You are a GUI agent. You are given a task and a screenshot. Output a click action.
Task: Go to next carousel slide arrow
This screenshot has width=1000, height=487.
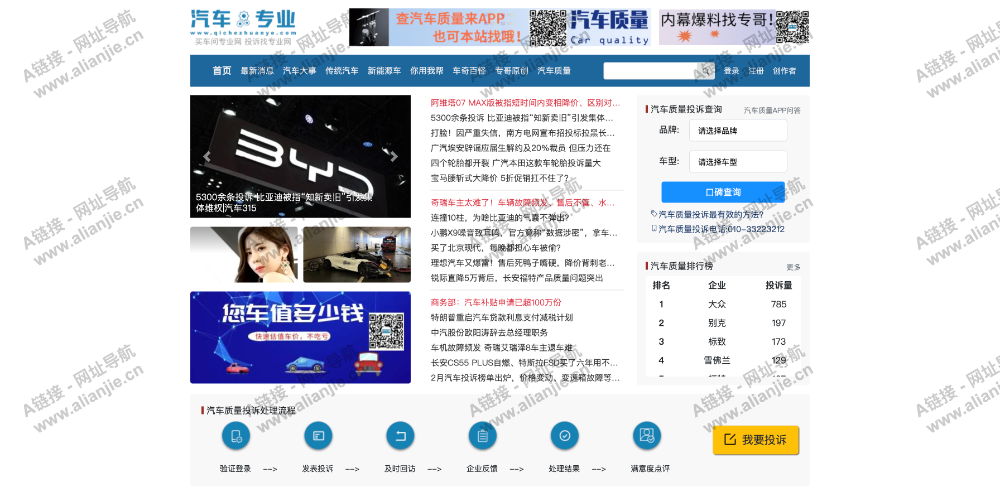[394, 156]
